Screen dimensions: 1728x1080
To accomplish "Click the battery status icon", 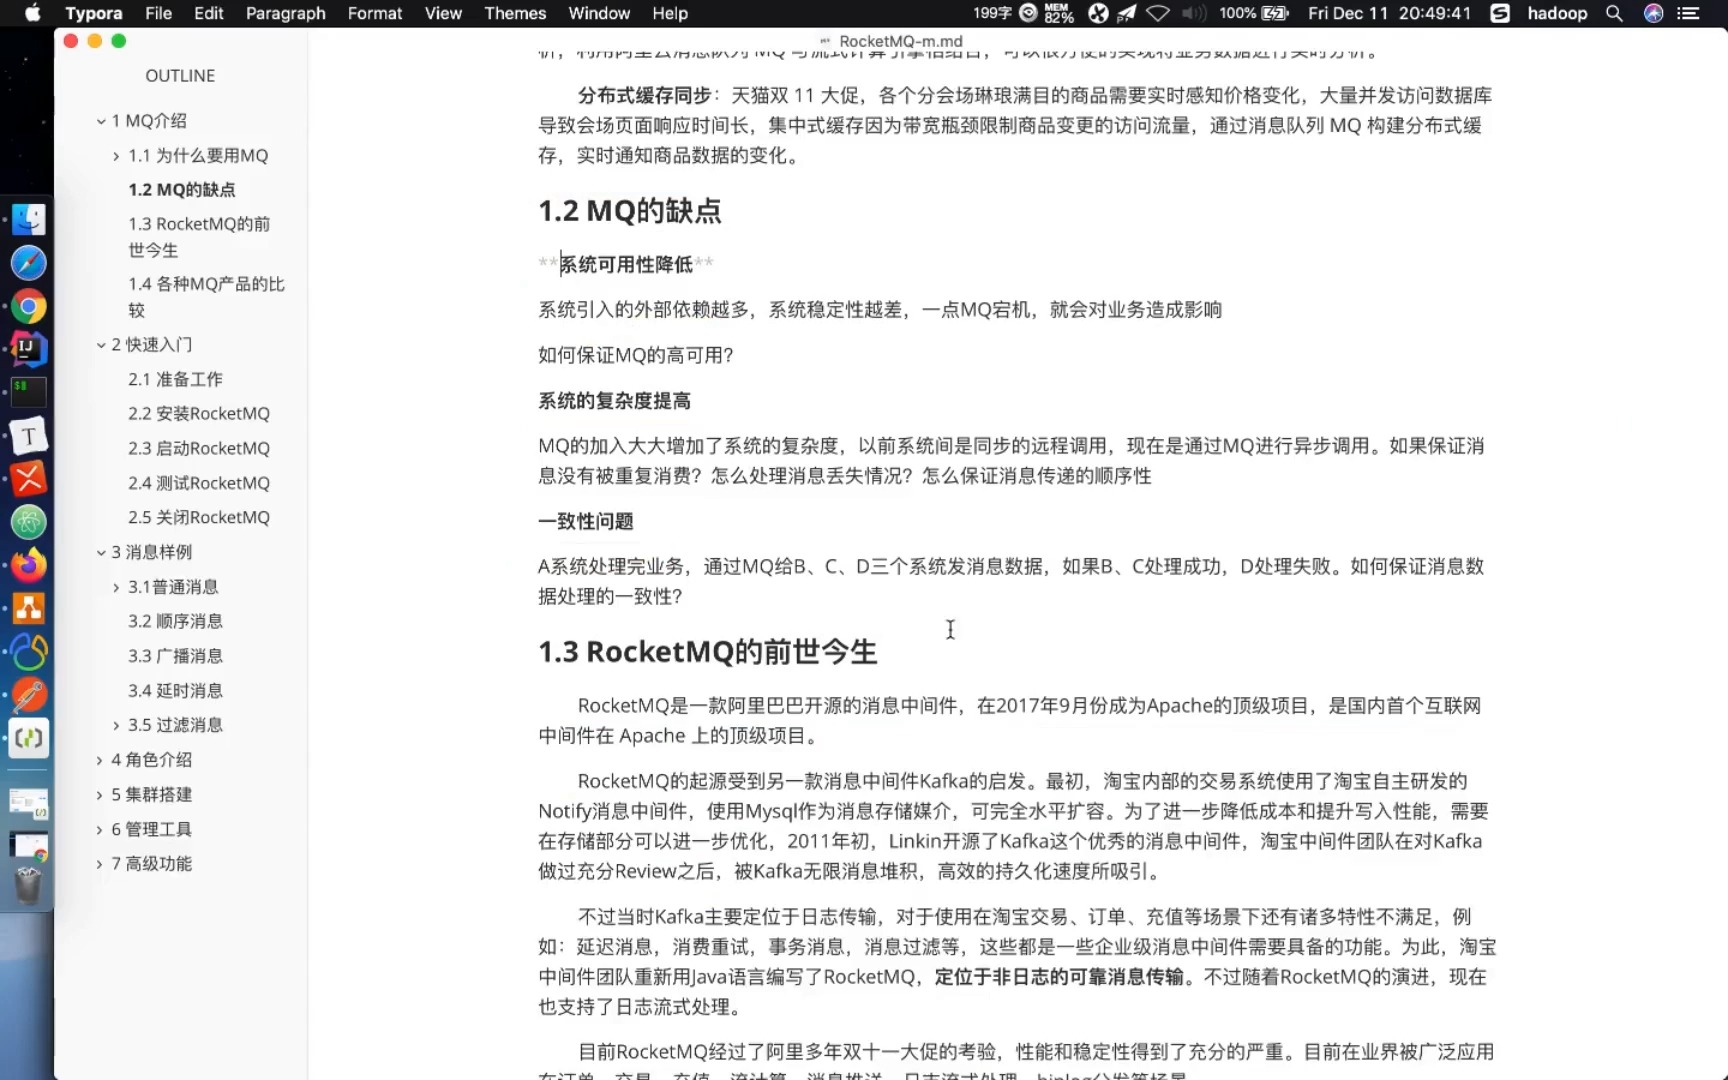I will pos(1276,13).
